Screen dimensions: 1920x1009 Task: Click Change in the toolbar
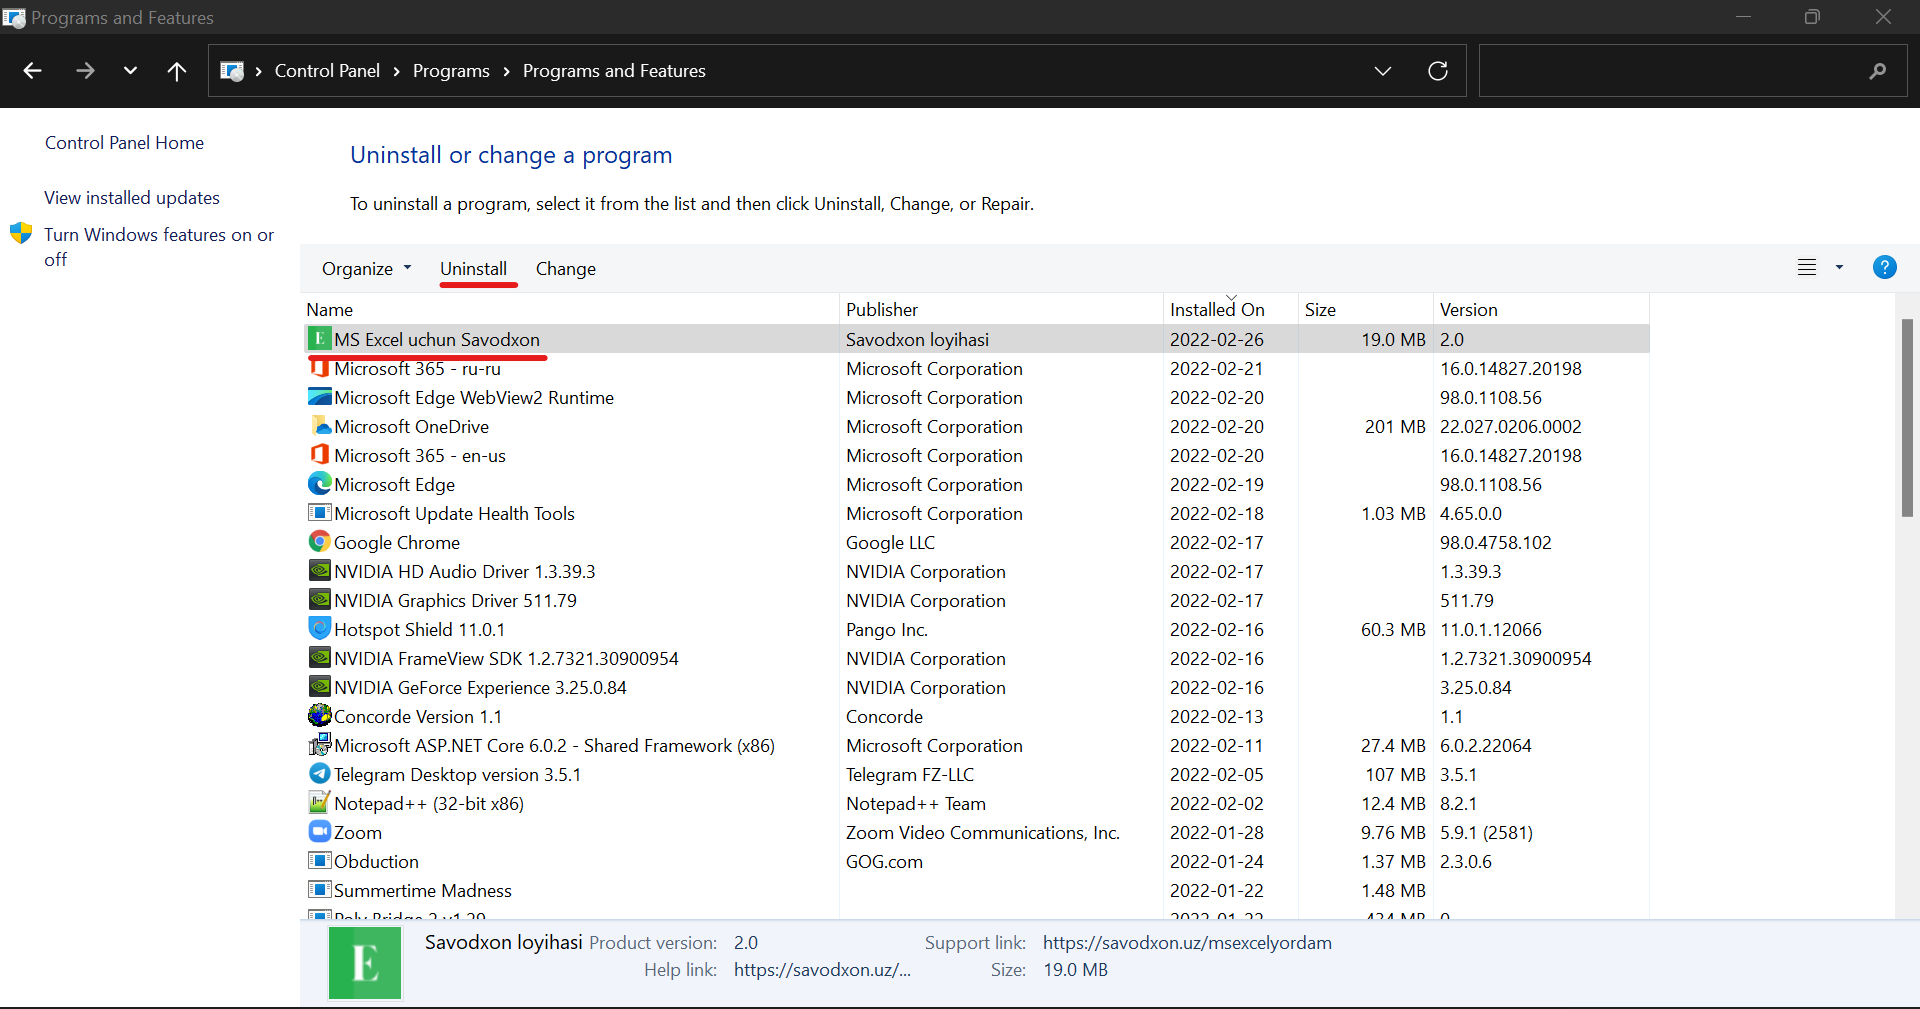(565, 269)
